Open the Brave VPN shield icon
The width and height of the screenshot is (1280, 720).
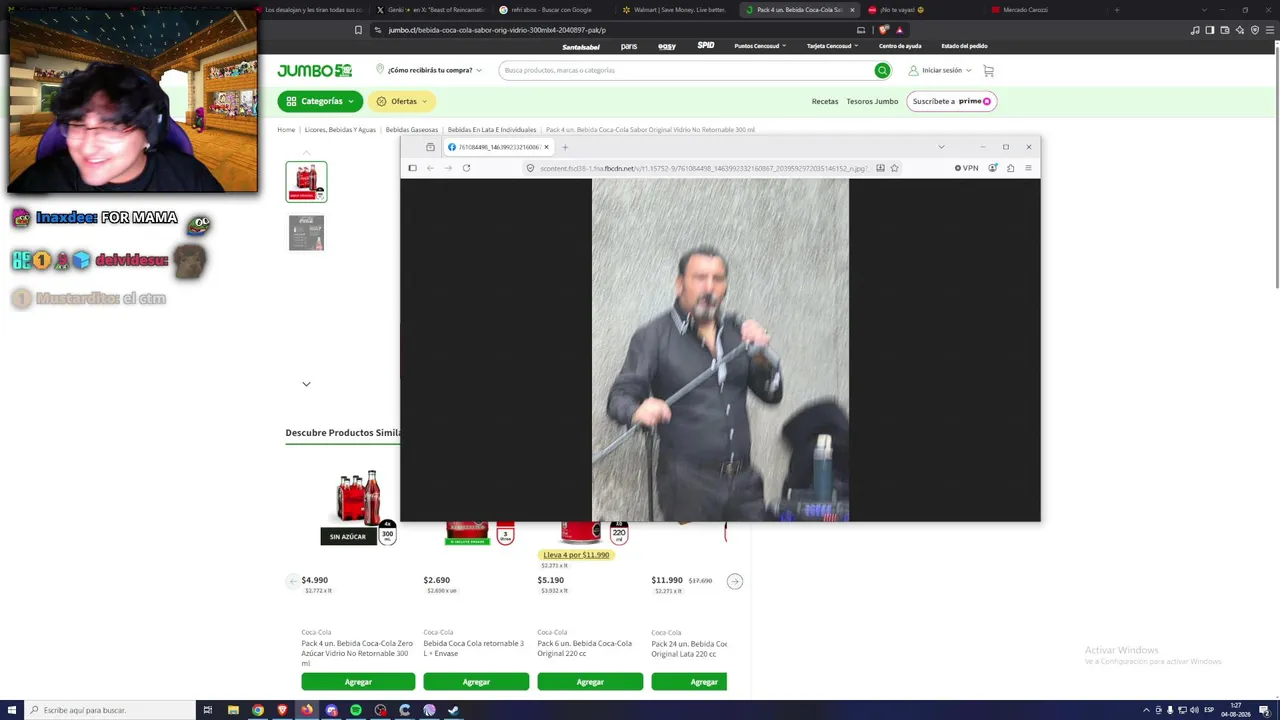point(1255,30)
